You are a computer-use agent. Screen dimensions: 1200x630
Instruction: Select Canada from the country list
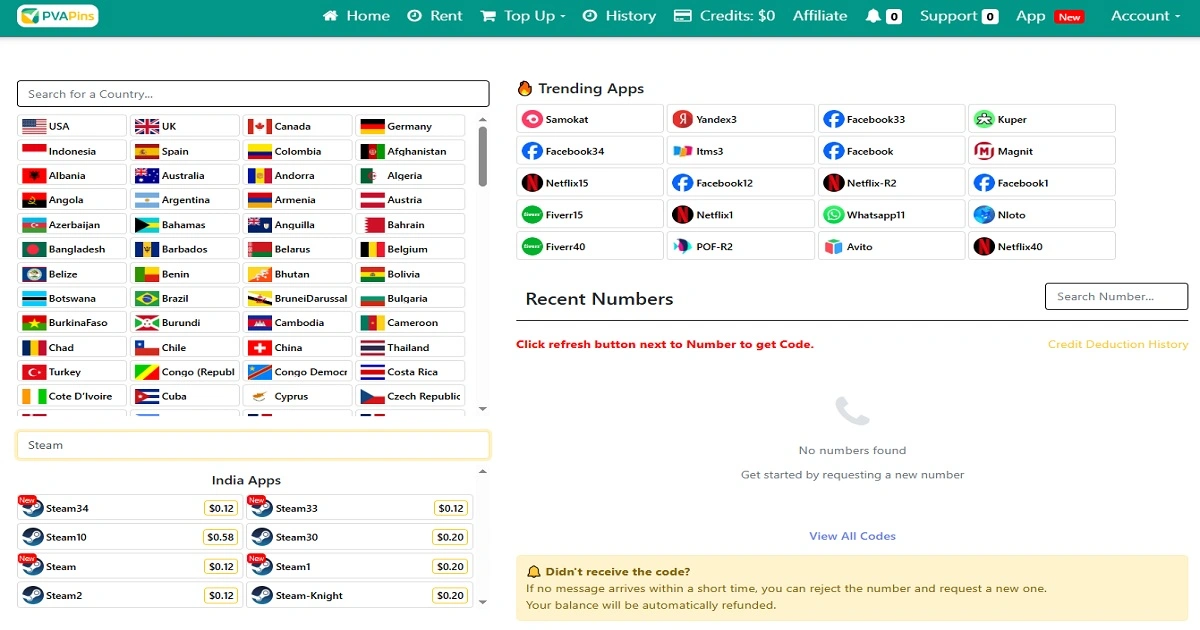click(x=298, y=126)
